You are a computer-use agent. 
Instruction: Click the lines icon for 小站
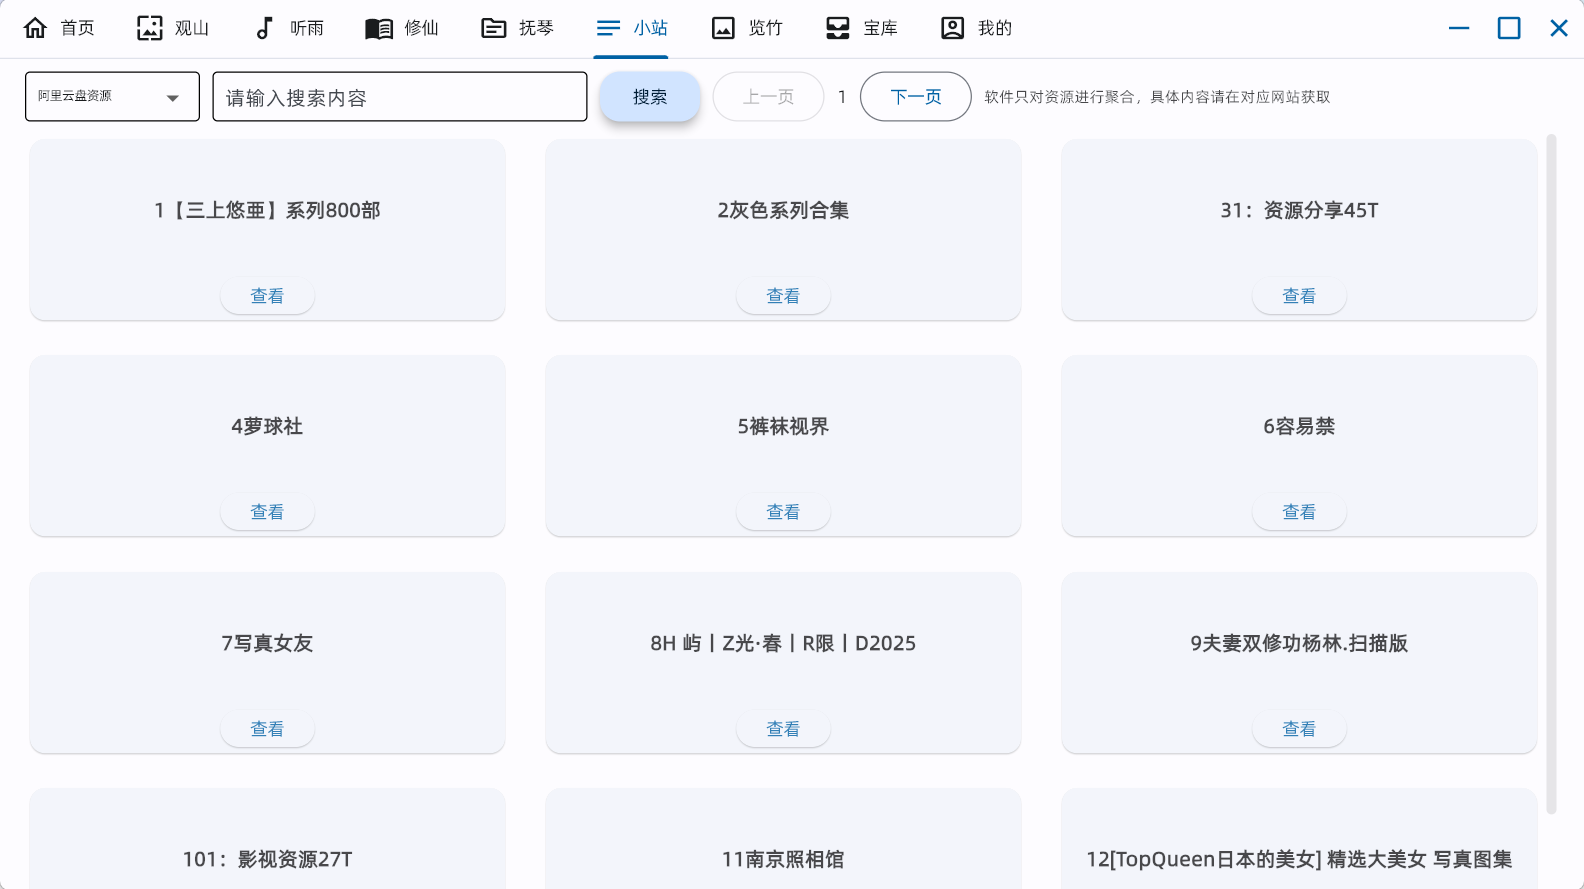click(x=608, y=28)
